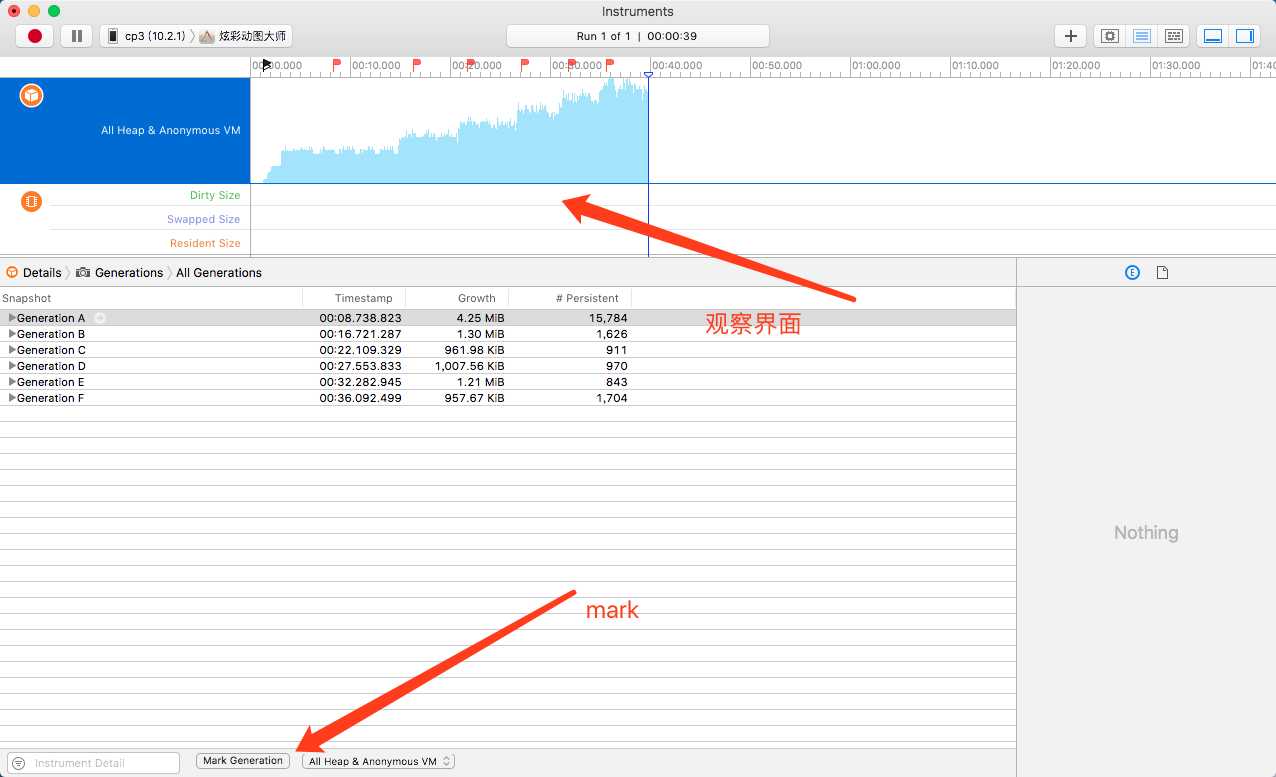Switch to Instruments strategy list icon
This screenshot has height=777, width=1276.
point(1141,36)
